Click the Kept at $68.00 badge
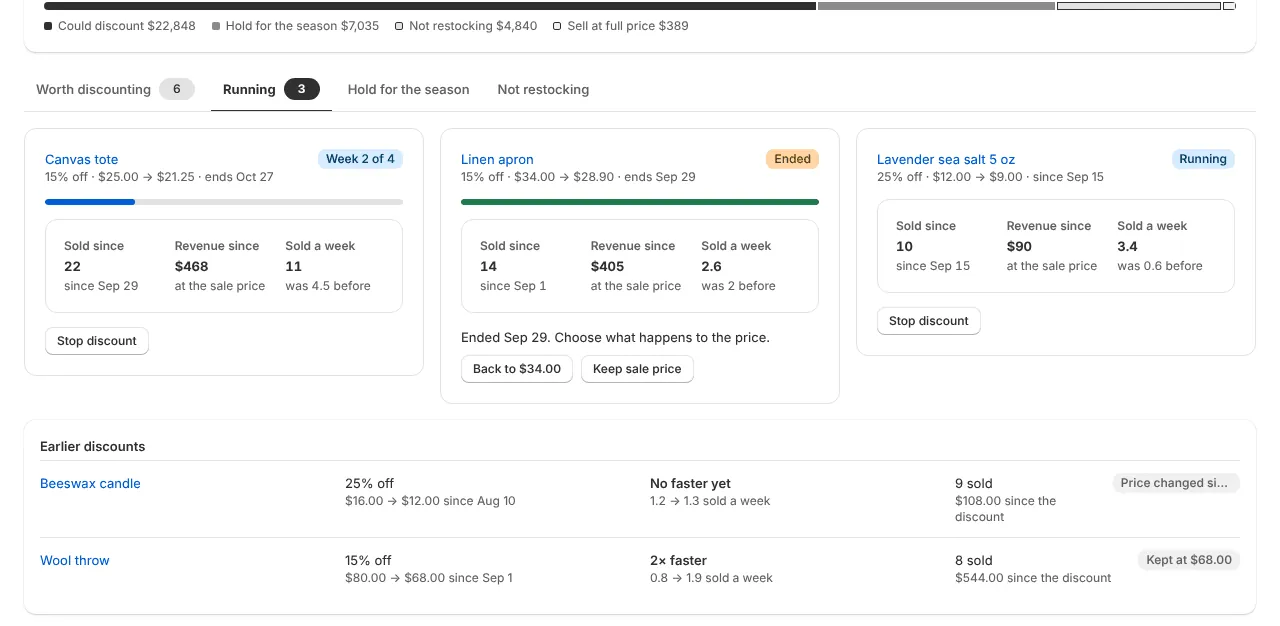Image resolution: width=1280 pixels, height=626 pixels. (x=1189, y=560)
